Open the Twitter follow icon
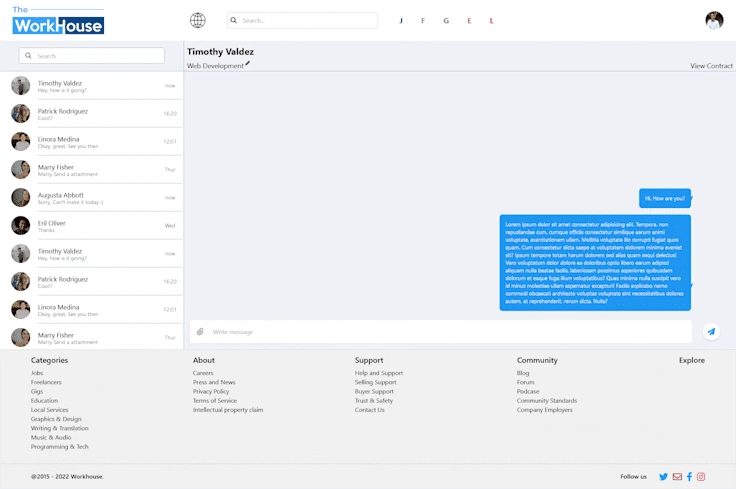The width and height of the screenshot is (736, 489). click(x=663, y=477)
